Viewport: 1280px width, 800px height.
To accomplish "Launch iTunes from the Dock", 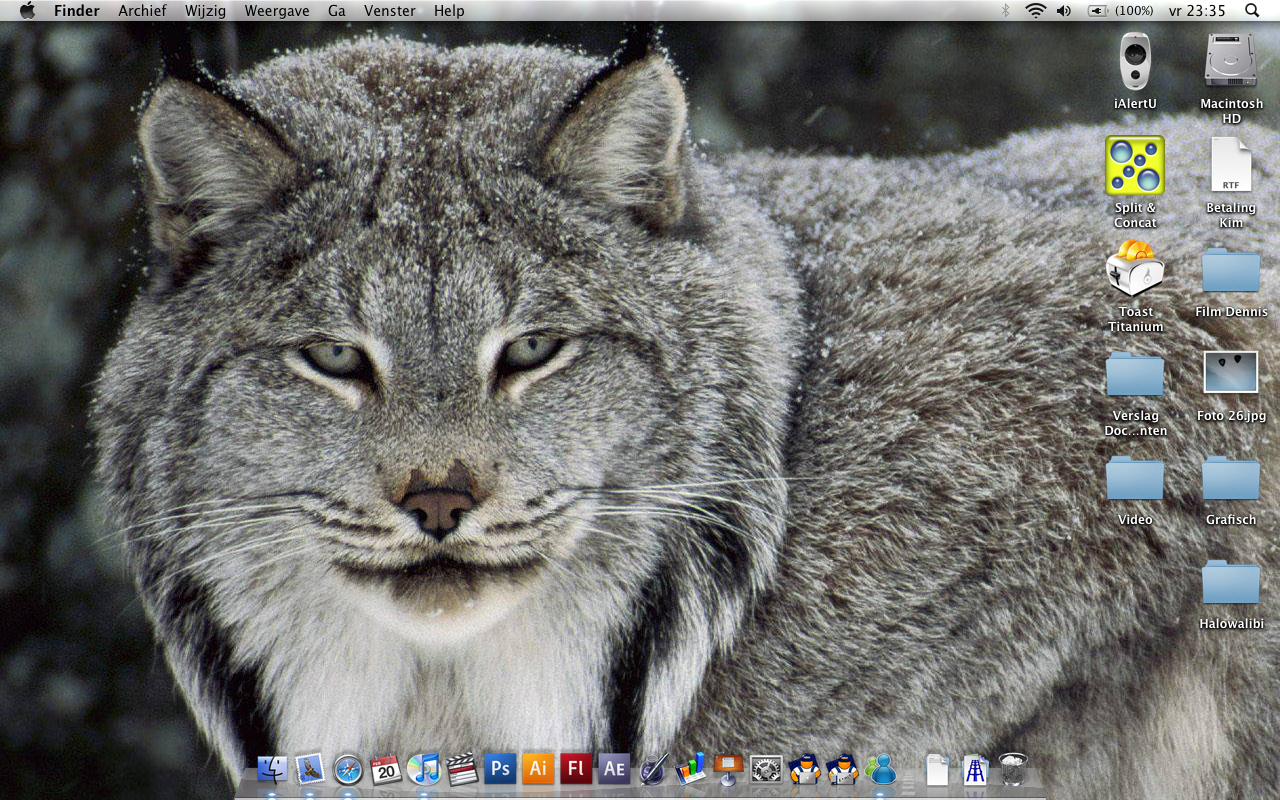I will [x=424, y=769].
